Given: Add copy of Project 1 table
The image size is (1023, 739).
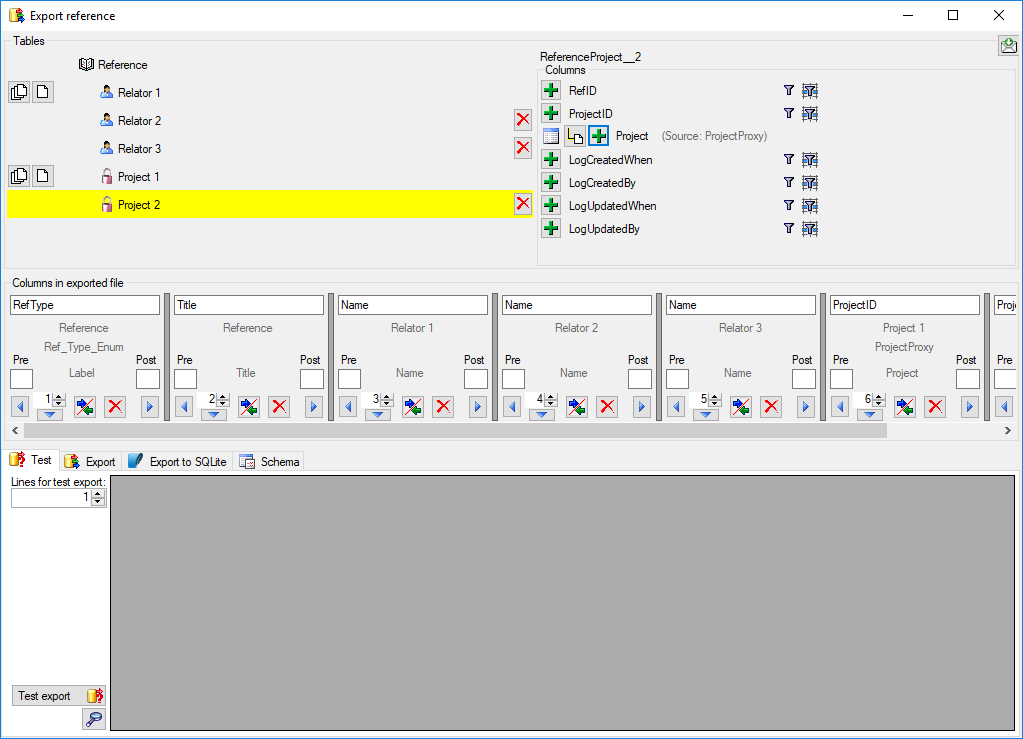Looking at the screenshot, I should pos(19,175).
